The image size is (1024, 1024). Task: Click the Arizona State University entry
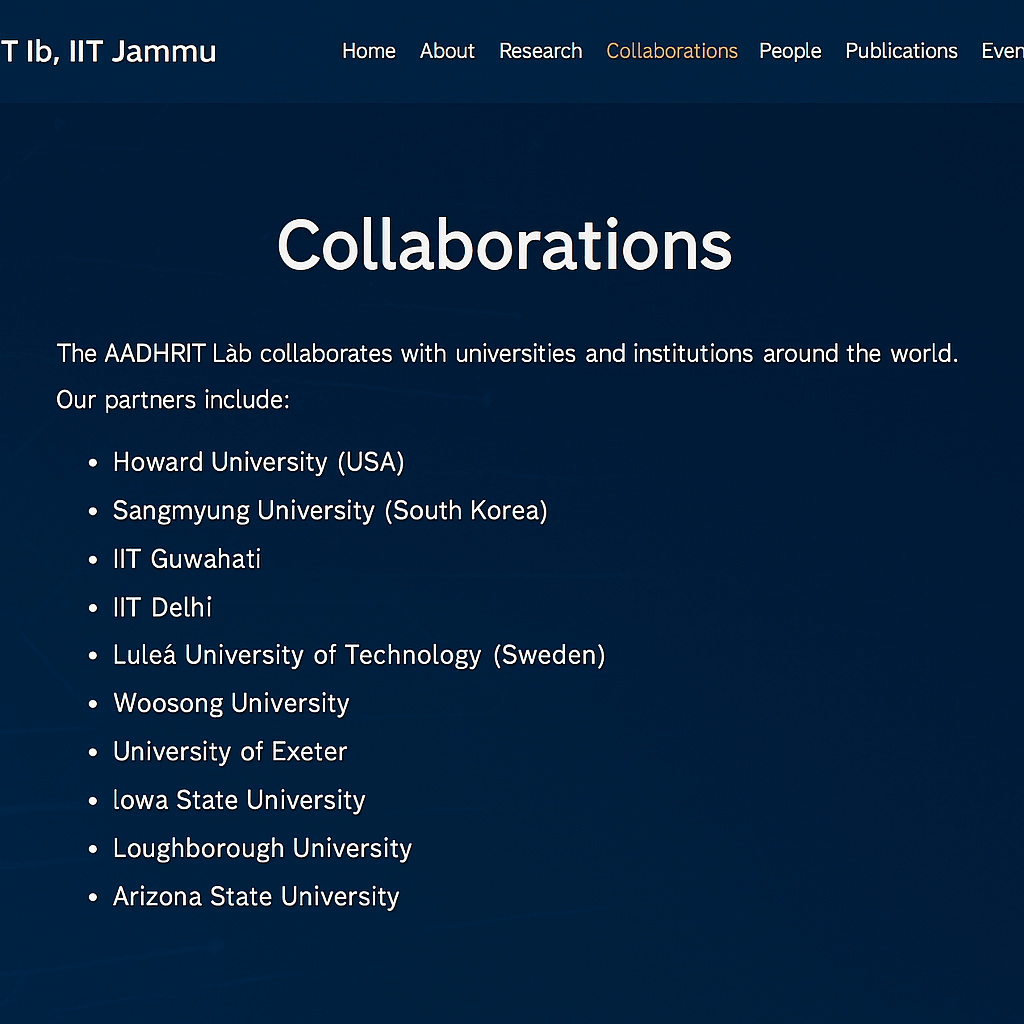(x=256, y=897)
